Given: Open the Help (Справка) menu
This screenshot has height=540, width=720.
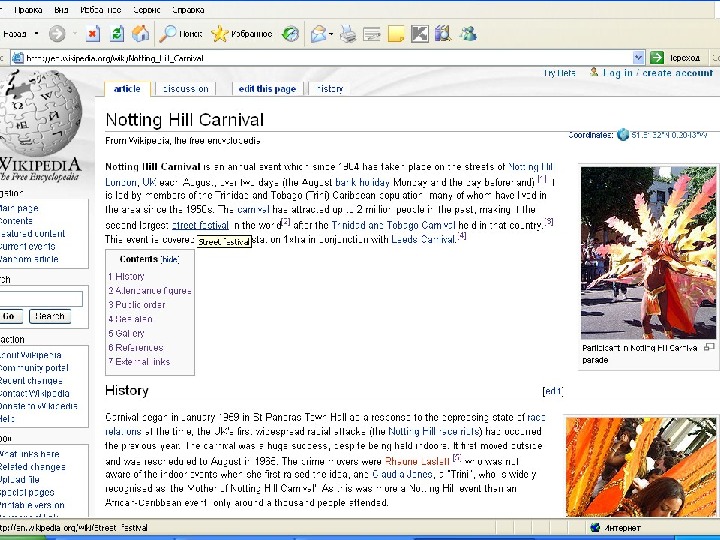Looking at the screenshot, I should click(188, 10).
